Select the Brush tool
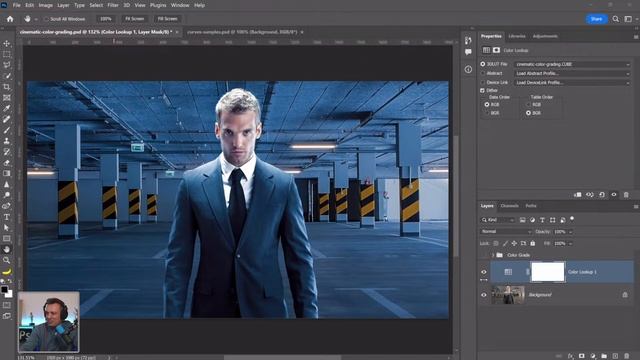This screenshot has width=640, height=360. [7, 130]
